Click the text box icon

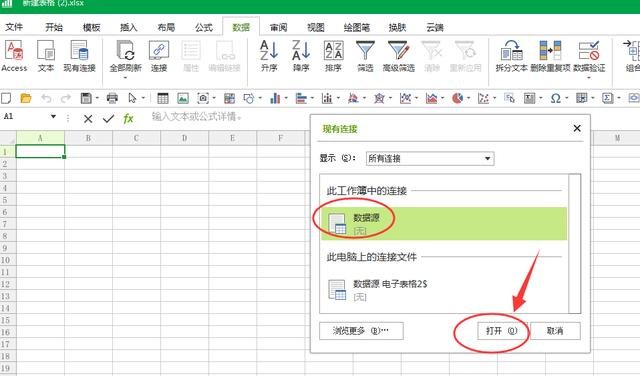tap(529, 98)
